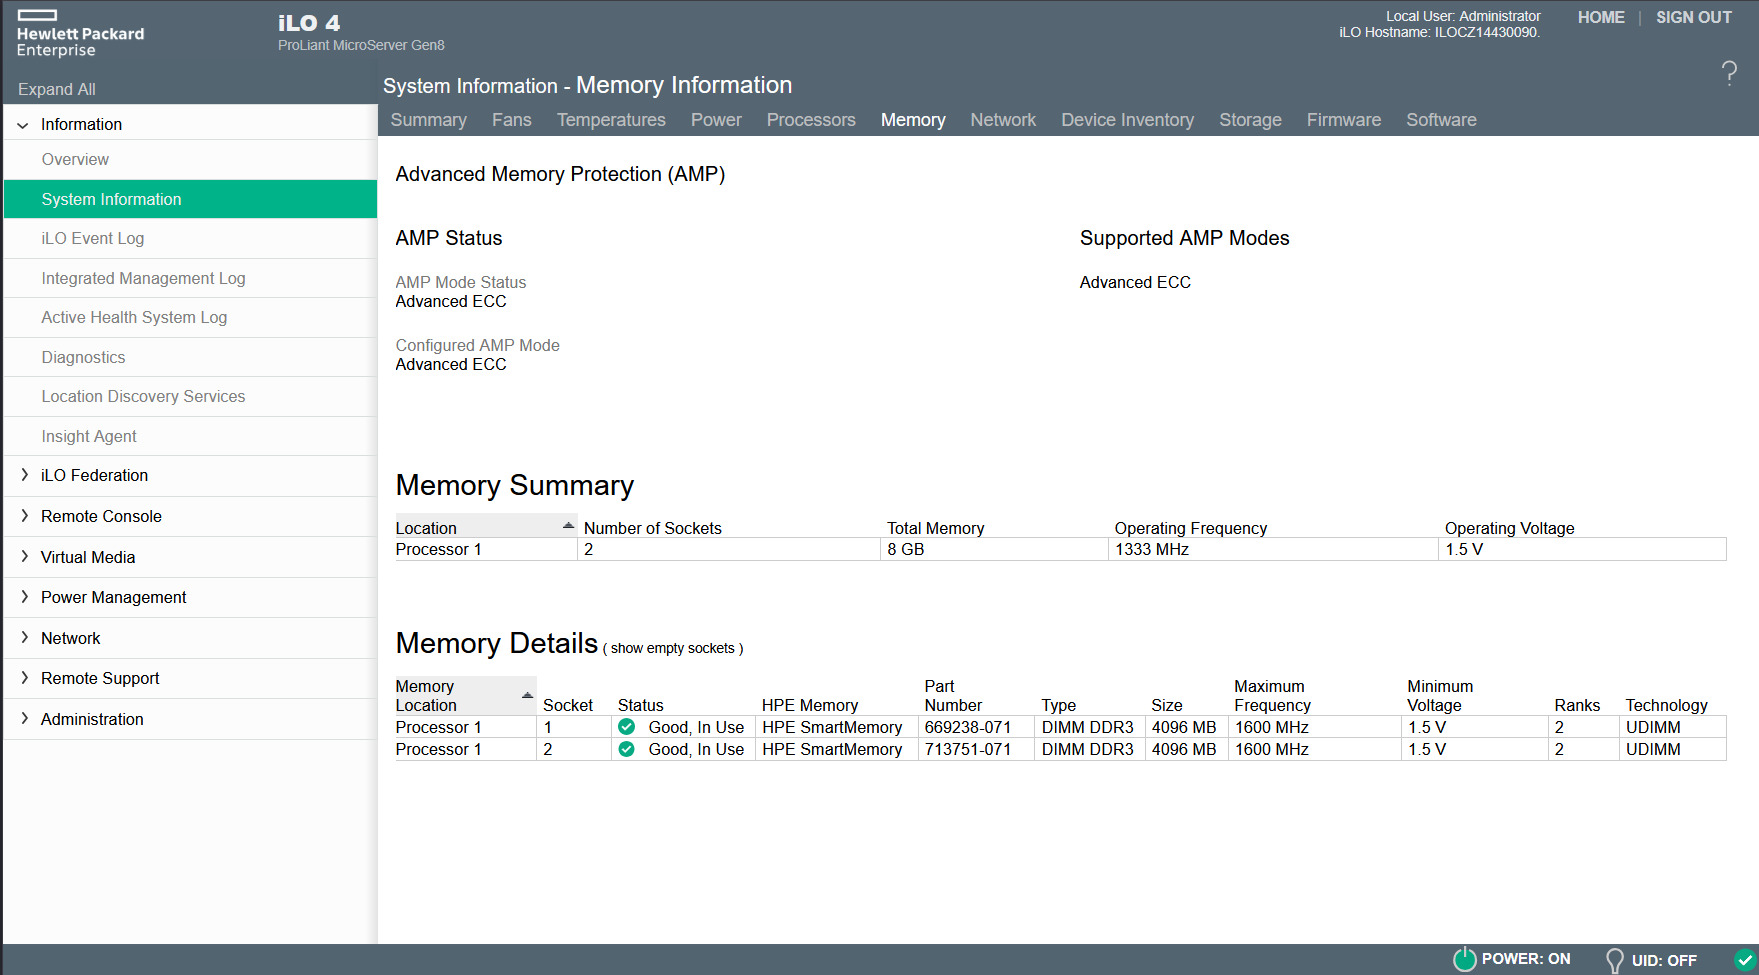The width and height of the screenshot is (1759, 975).
Task: Expand the Remote Console section
Action: (24, 516)
